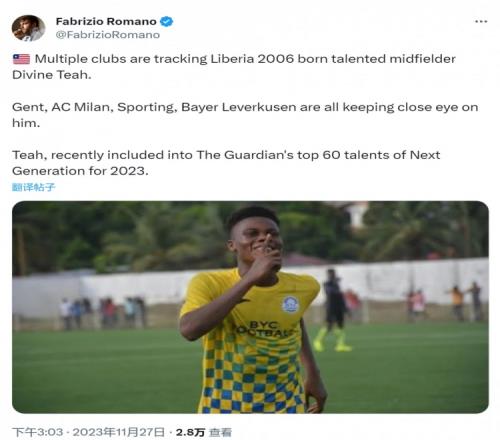Open the player celebration photo
This screenshot has width=500, height=440.
click(x=250, y=307)
